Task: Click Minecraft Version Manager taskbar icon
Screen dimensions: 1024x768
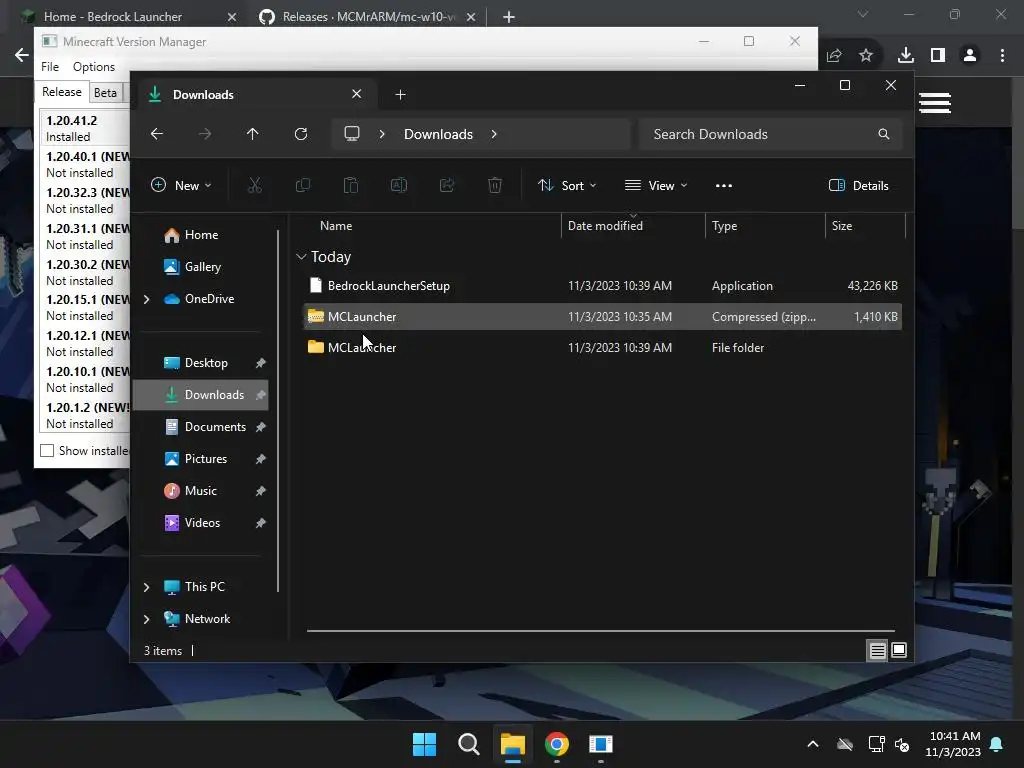Action: point(600,744)
